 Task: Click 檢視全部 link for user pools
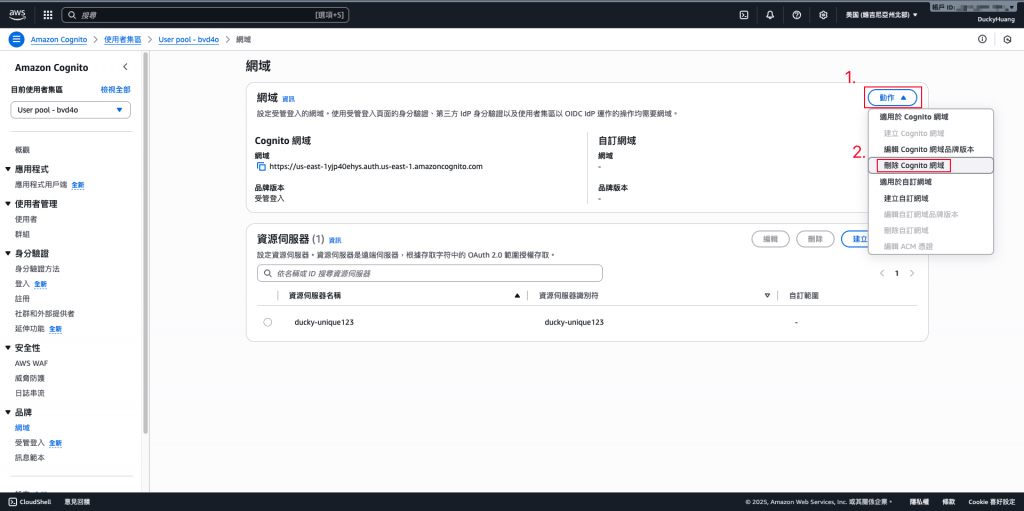coord(115,90)
